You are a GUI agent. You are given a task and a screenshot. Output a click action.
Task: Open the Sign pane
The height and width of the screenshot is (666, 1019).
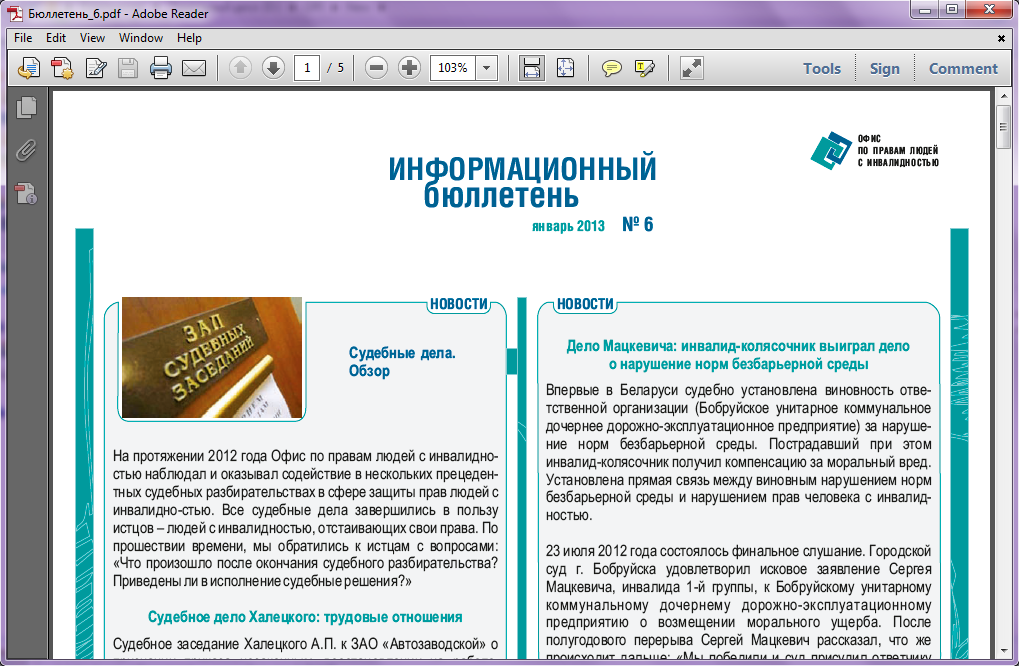[884, 68]
